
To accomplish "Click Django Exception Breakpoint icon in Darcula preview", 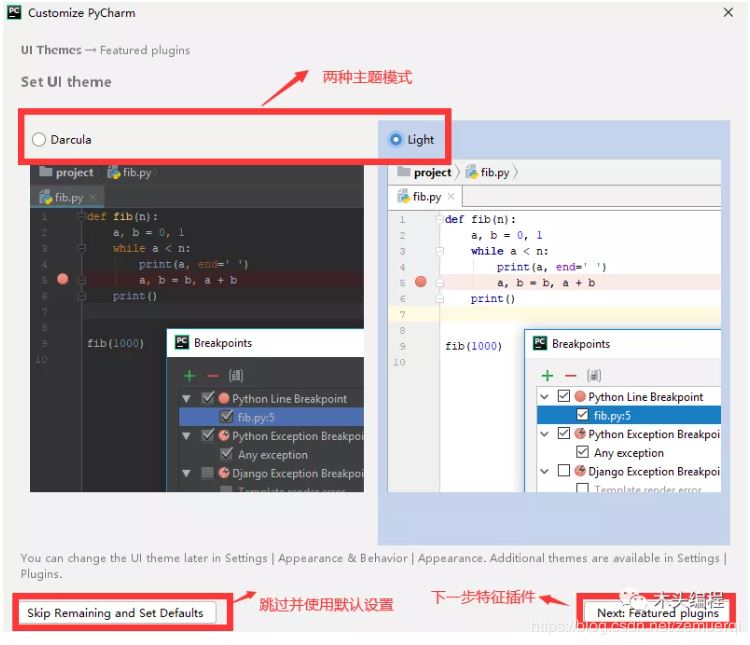I will click(x=223, y=473).
